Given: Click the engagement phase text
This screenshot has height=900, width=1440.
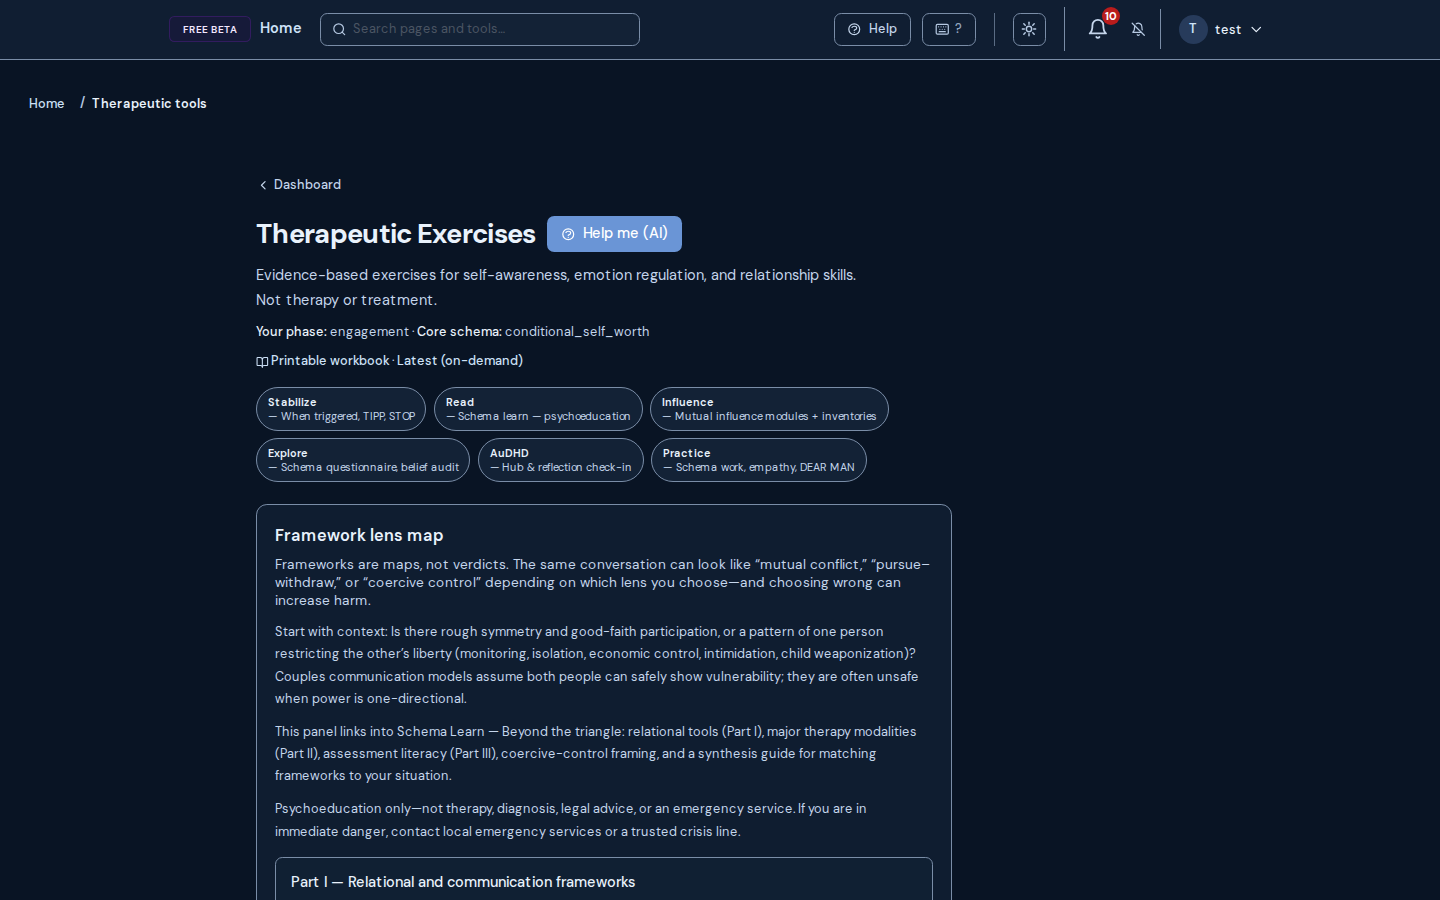Looking at the screenshot, I should [x=369, y=331].
